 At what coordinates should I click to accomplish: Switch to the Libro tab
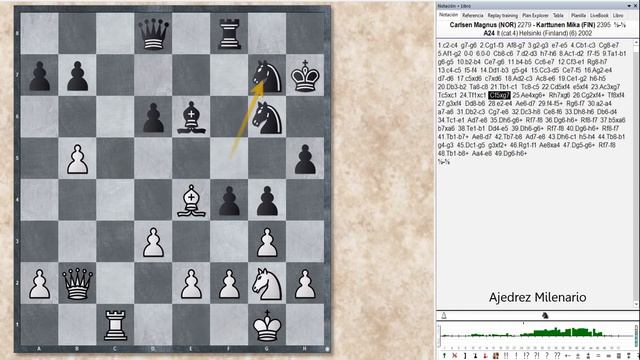pos(618,15)
